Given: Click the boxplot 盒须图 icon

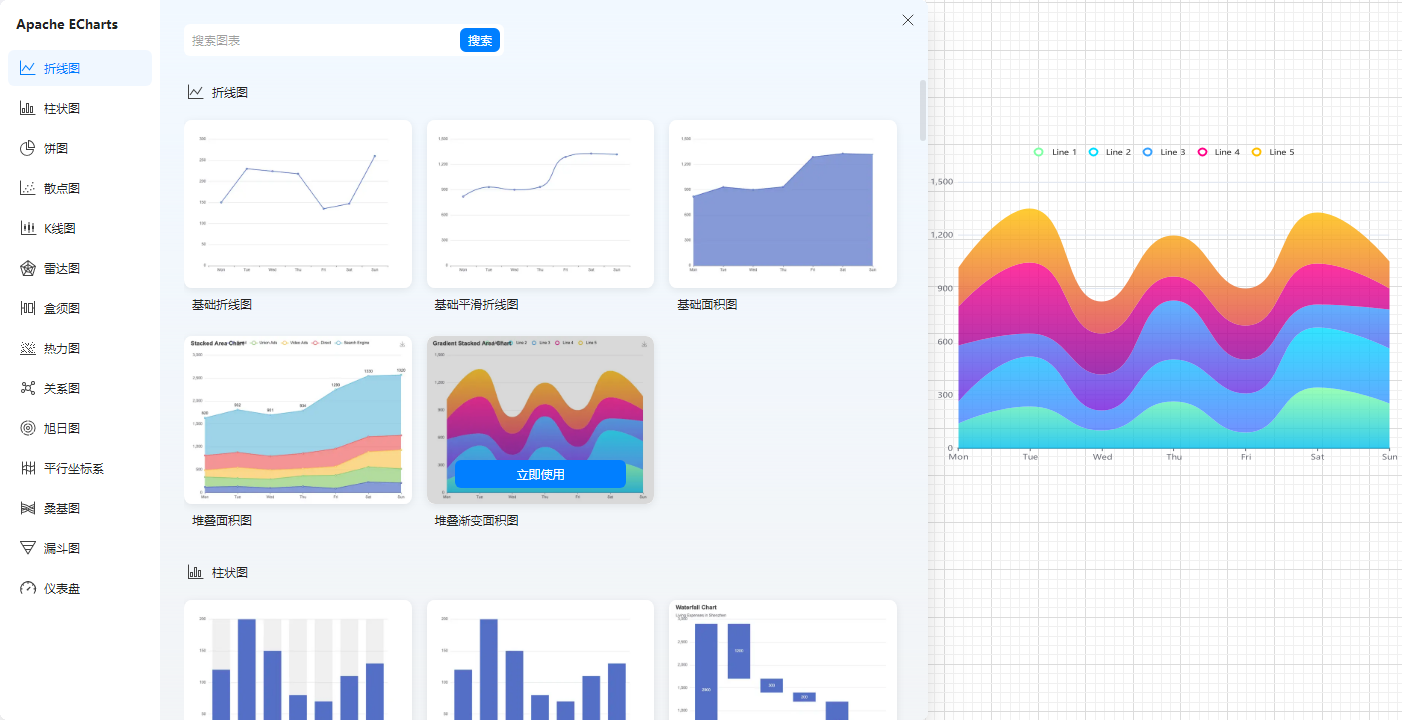Looking at the screenshot, I should (27, 308).
